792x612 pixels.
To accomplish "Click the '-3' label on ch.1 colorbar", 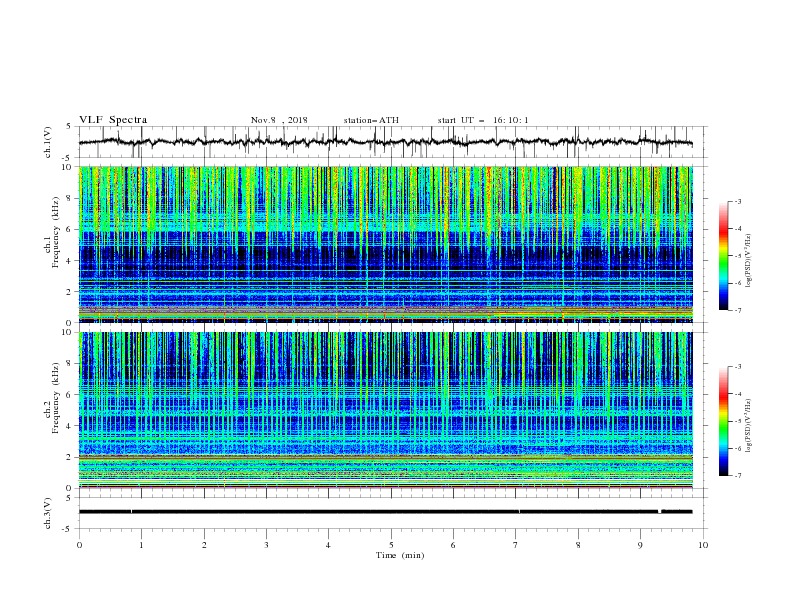I will [737, 201].
